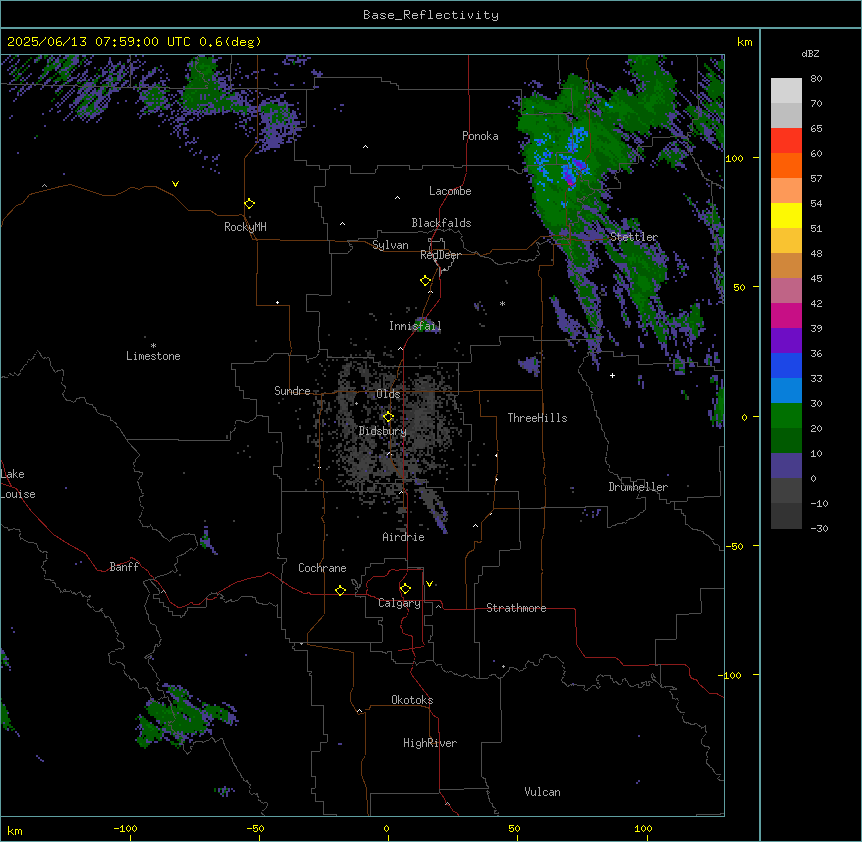The image size is (862, 842).
Task: Pick the bright yellow swatch in dBZ legend
Action: pyautogui.click(x=786, y=215)
